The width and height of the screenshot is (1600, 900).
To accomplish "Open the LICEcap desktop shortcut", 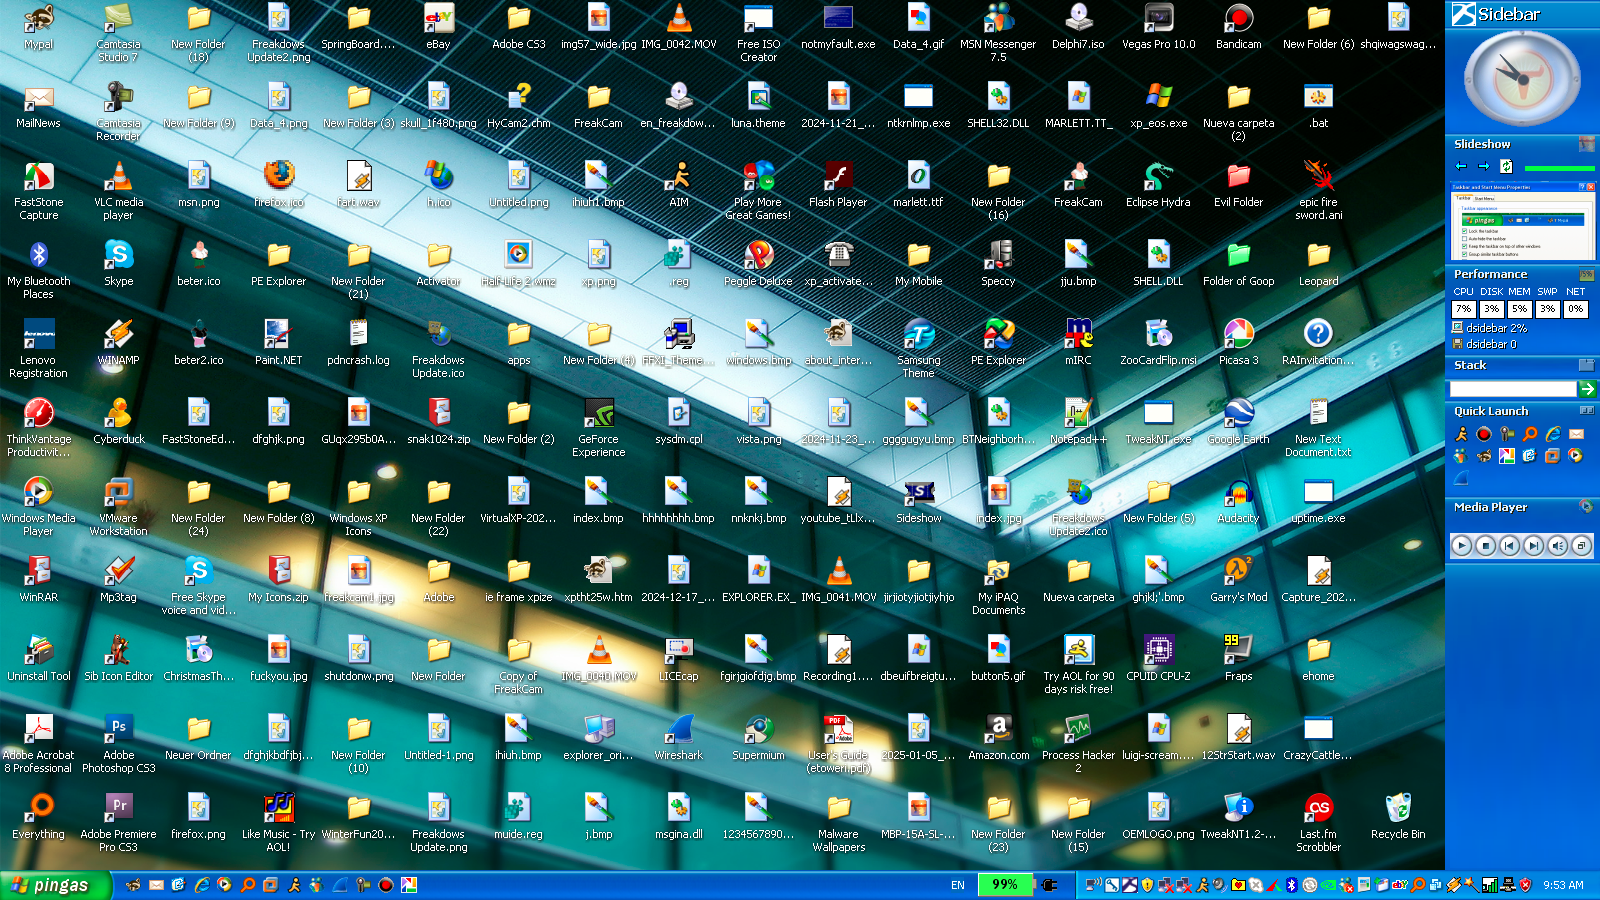I will pos(678,659).
